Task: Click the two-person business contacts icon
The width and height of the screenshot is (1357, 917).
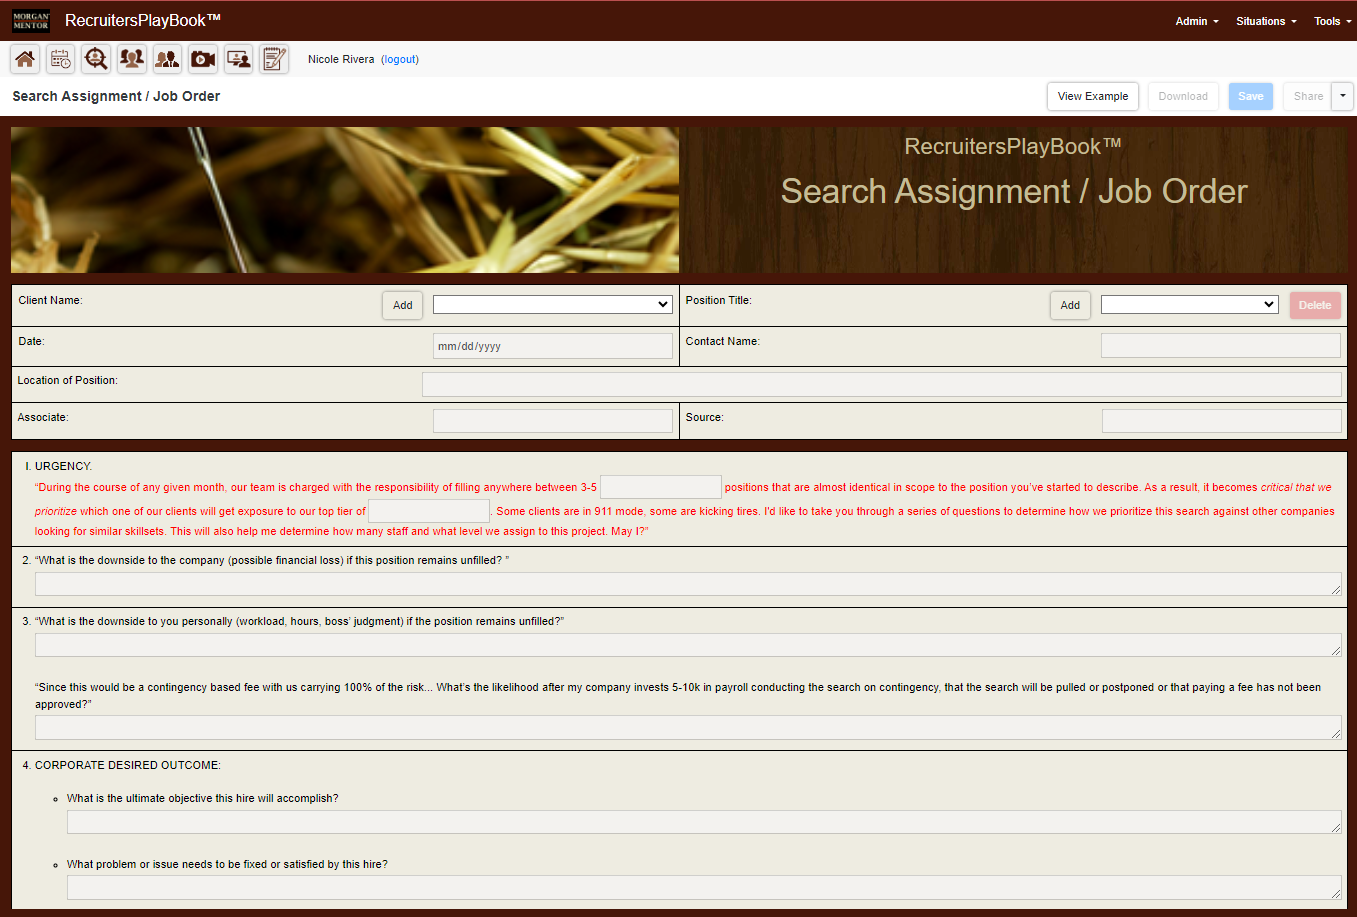Action: [167, 59]
